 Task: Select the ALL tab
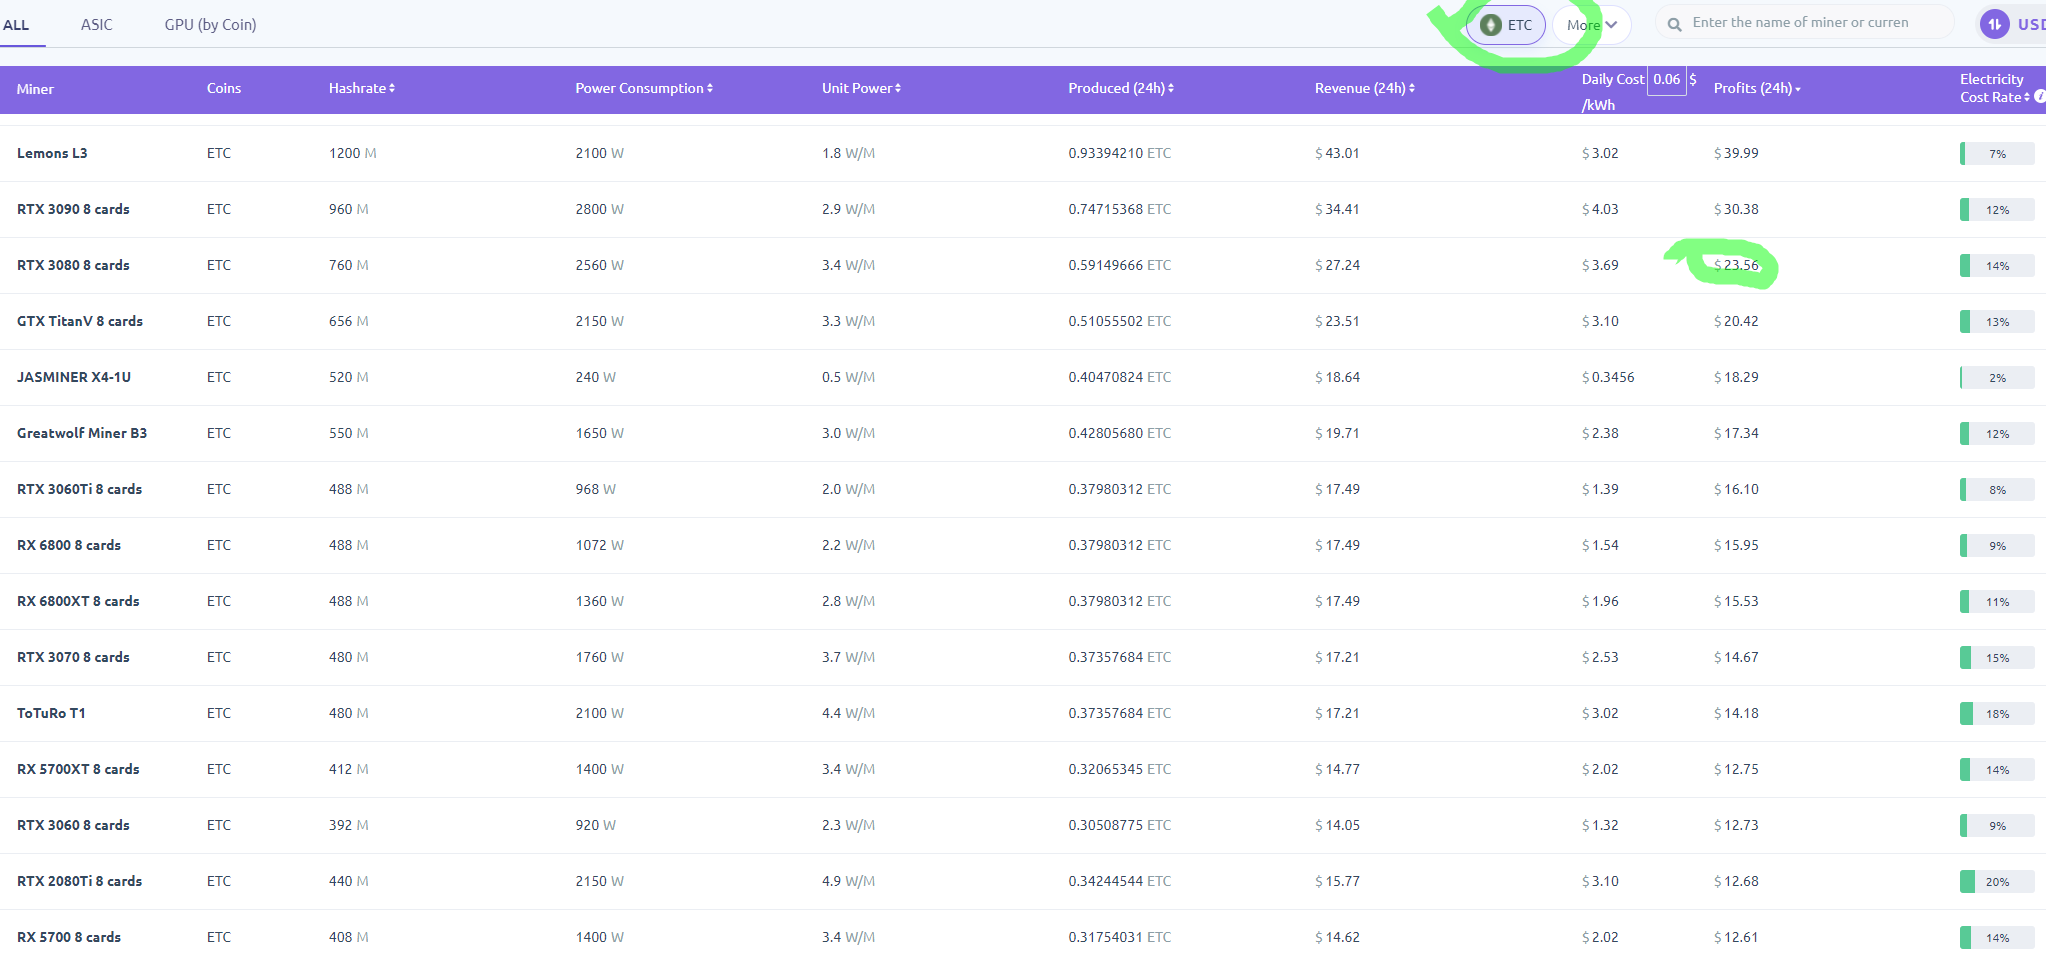click(x=16, y=24)
